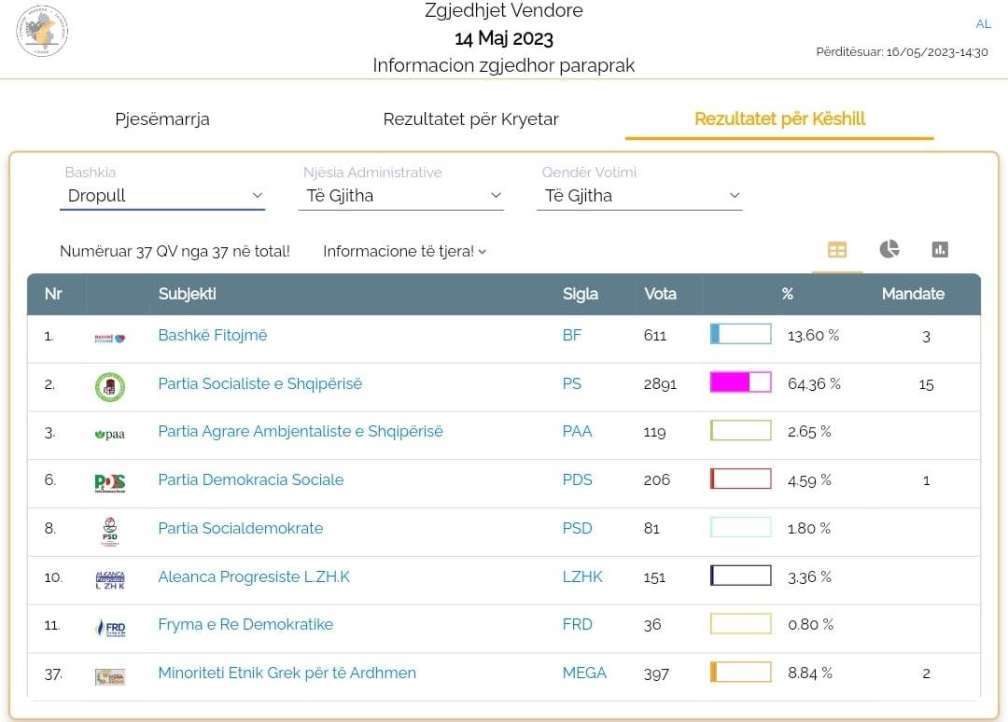Click the PSD party logo
Image resolution: width=1008 pixels, height=722 pixels.
tap(110, 530)
